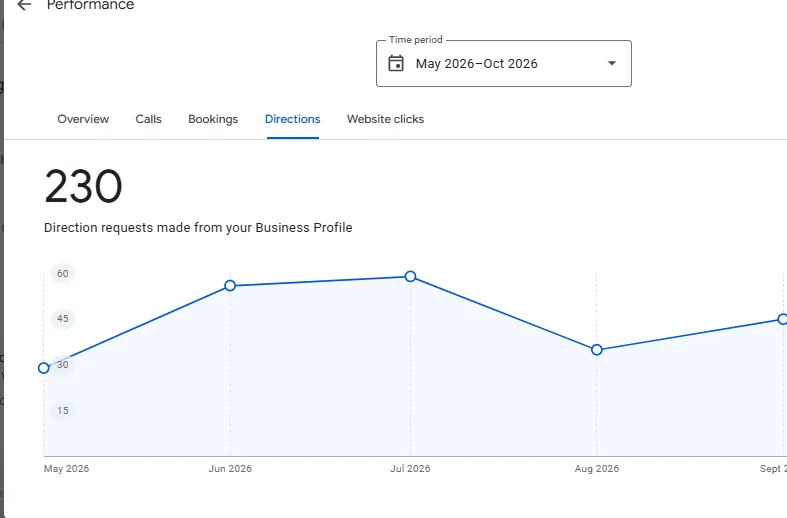Click the Jun 2026 x-axis label

click(x=230, y=468)
